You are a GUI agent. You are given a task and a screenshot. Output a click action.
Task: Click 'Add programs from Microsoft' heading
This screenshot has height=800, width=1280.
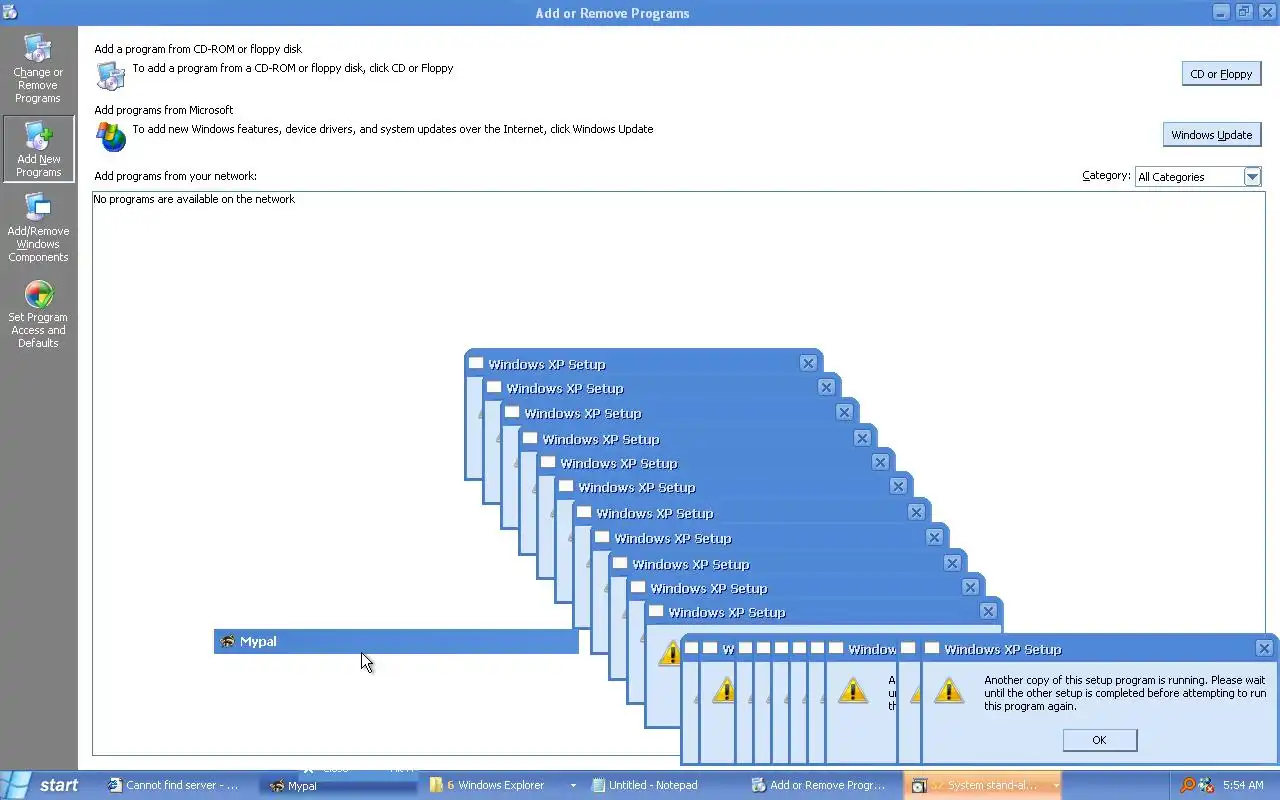164,110
